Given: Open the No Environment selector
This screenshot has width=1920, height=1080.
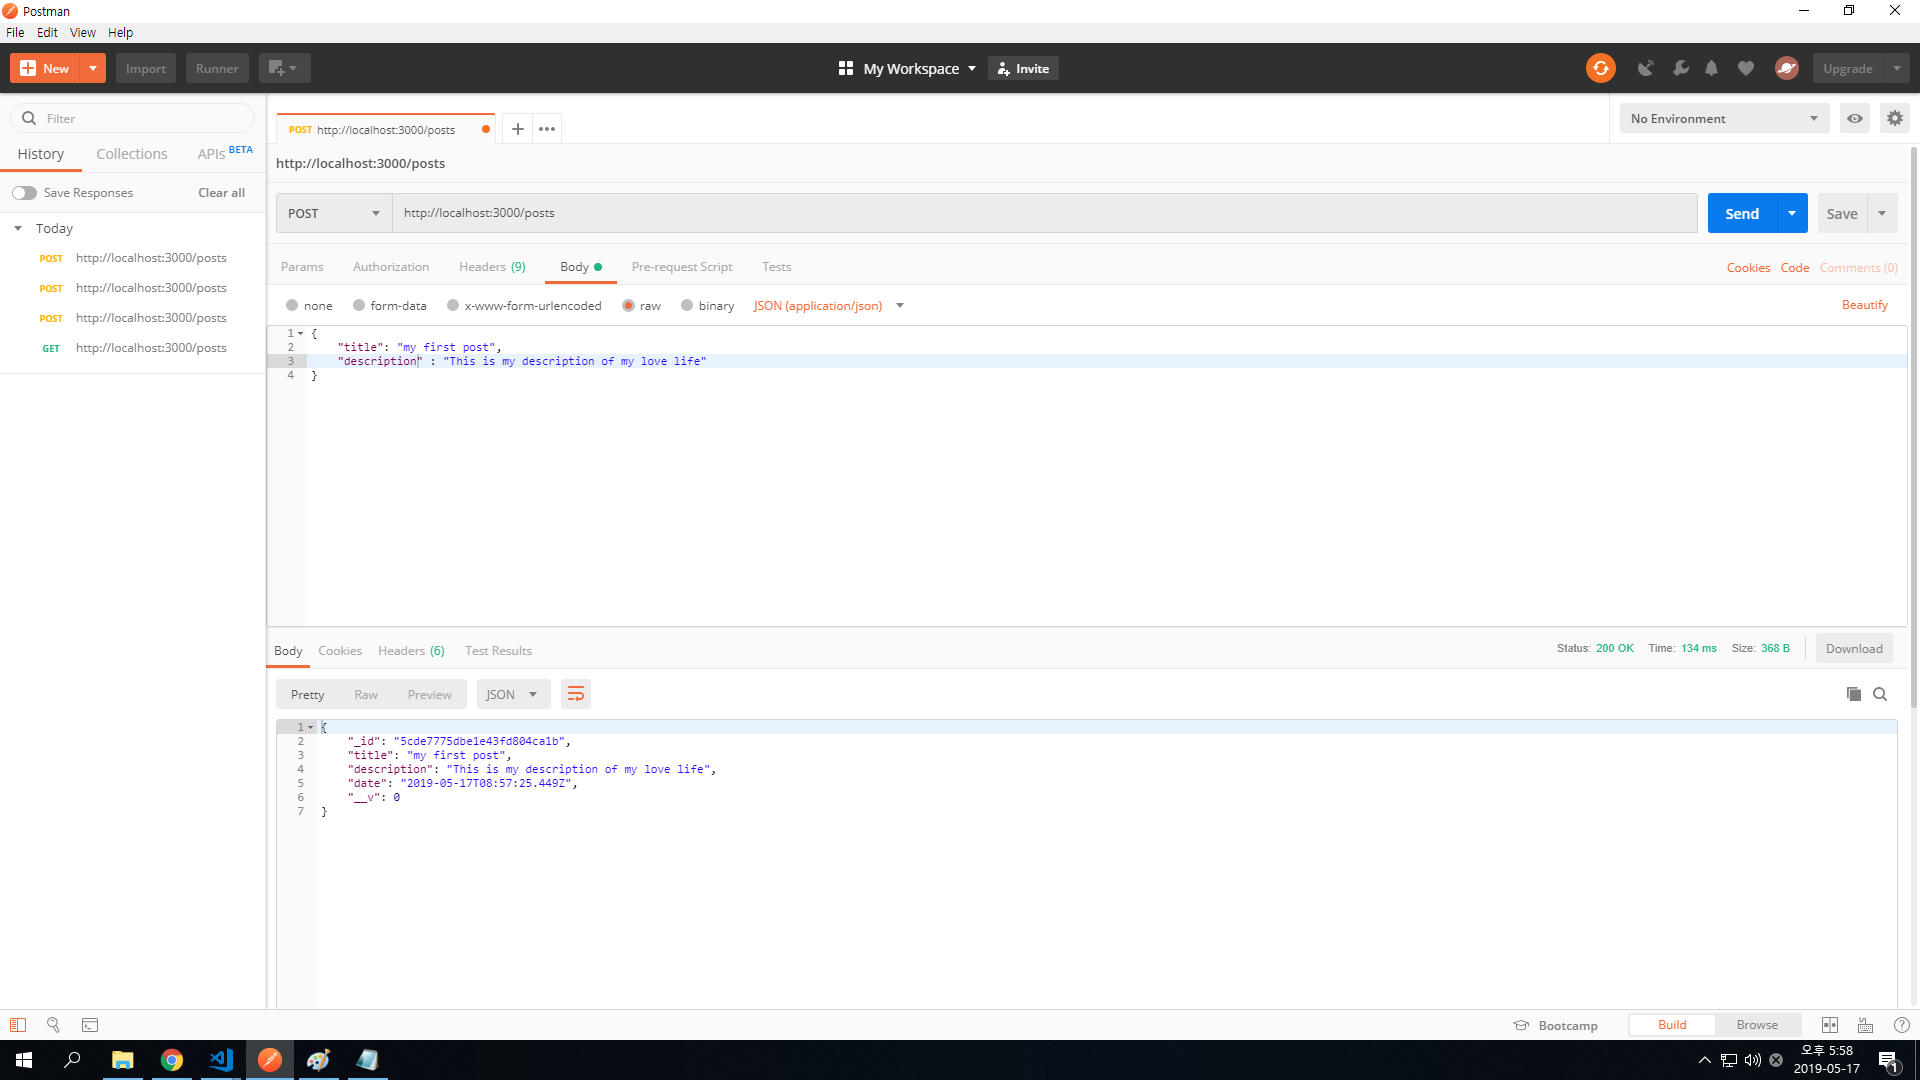Looking at the screenshot, I should coord(1724,118).
